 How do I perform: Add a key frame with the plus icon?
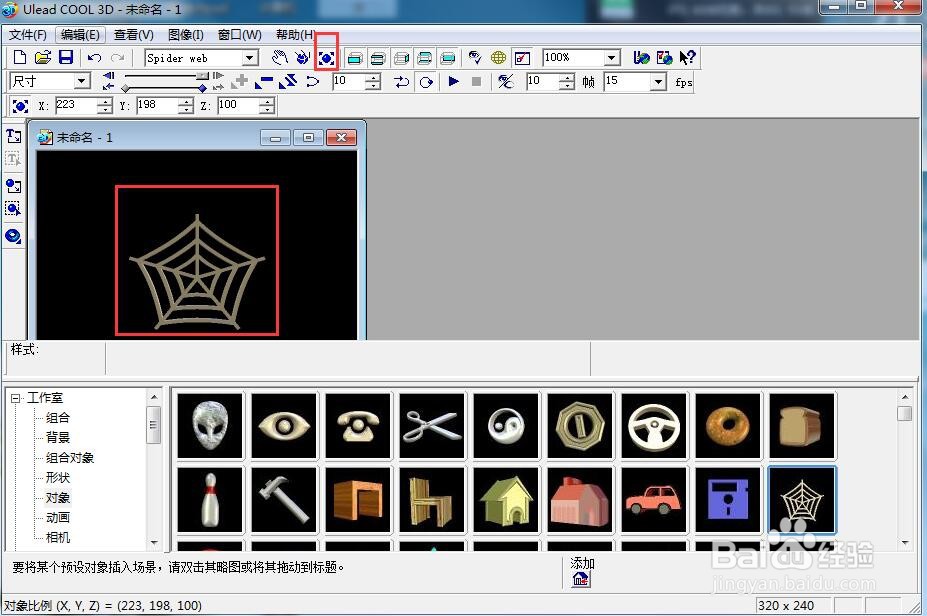point(241,82)
